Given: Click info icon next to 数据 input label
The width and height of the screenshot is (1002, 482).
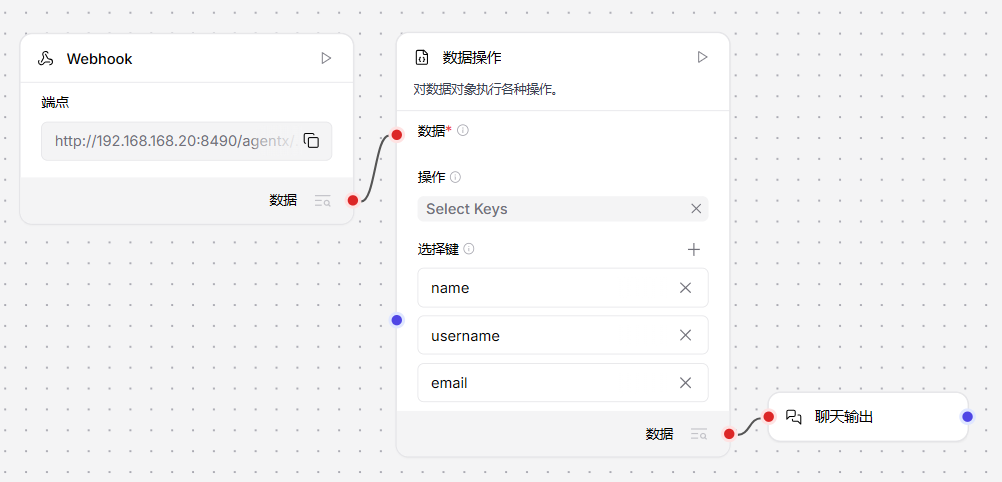Looking at the screenshot, I should 463,130.
